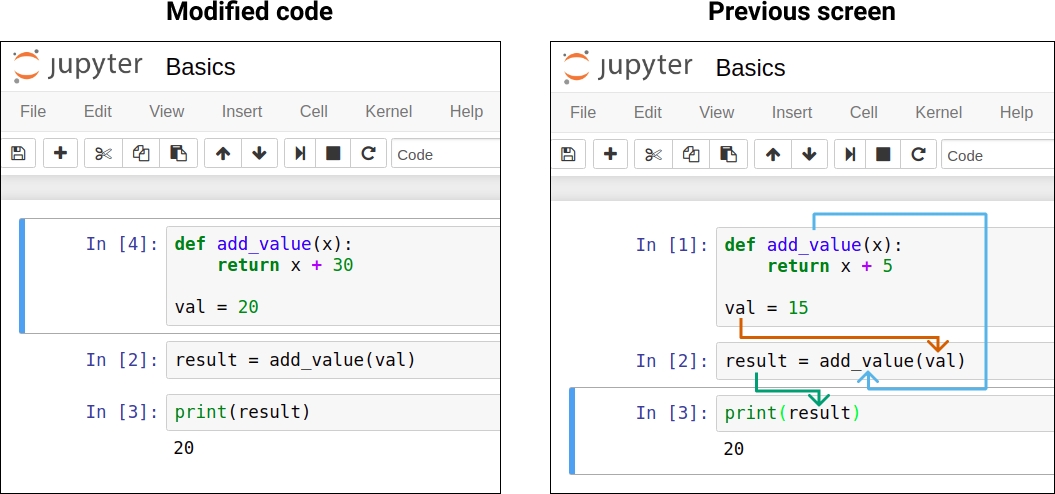
Task: Cut the selected cell in the left notebook
Action: (103, 154)
